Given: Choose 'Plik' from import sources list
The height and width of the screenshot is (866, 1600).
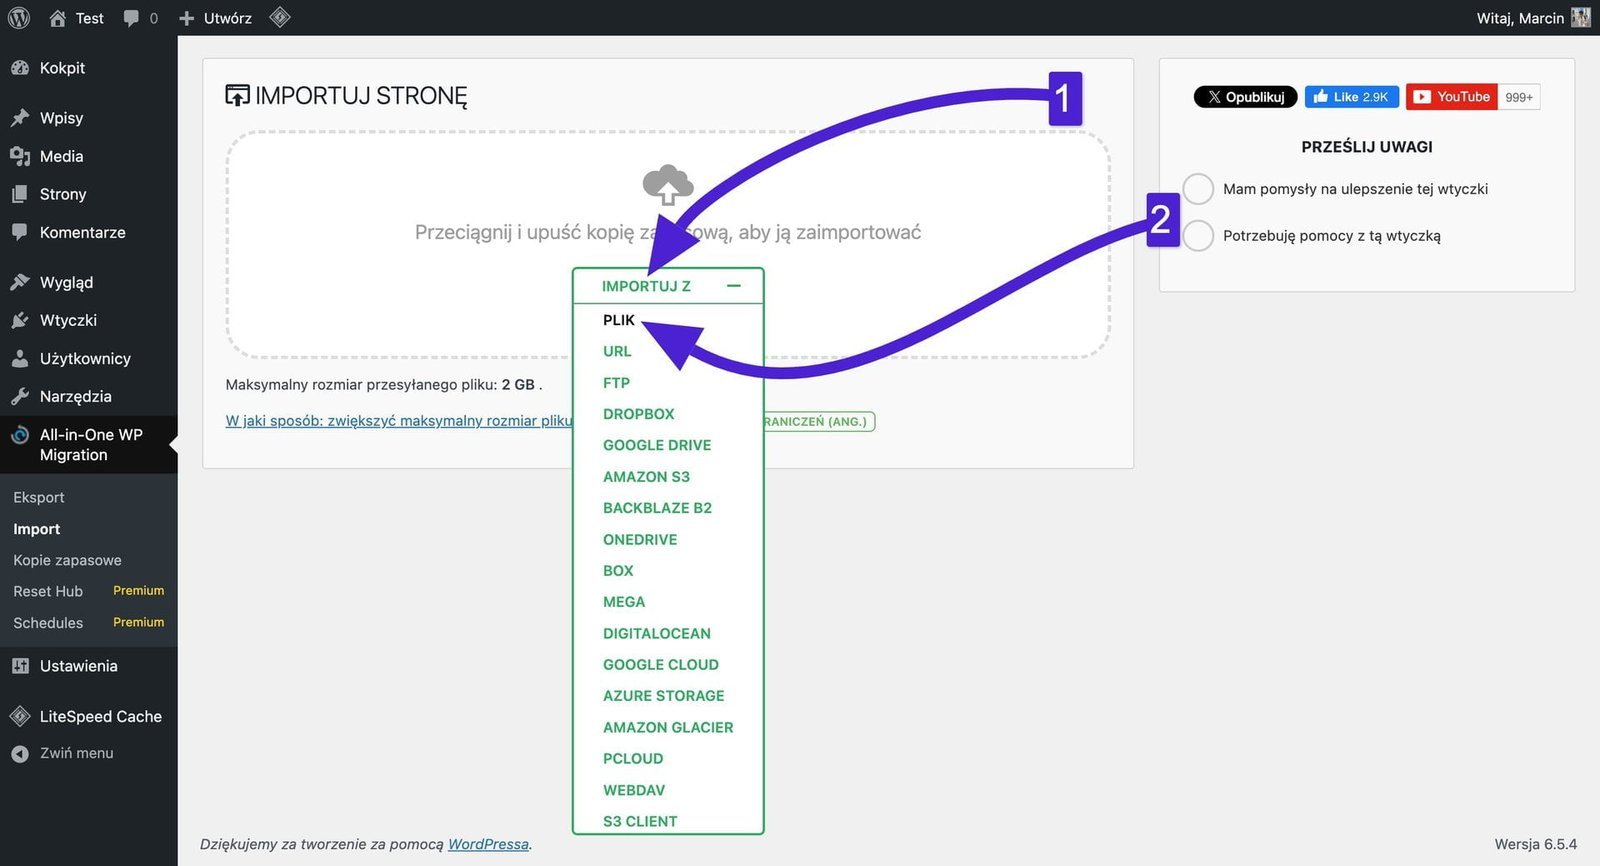Looking at the screenshot, I should (x=618, y=320).
